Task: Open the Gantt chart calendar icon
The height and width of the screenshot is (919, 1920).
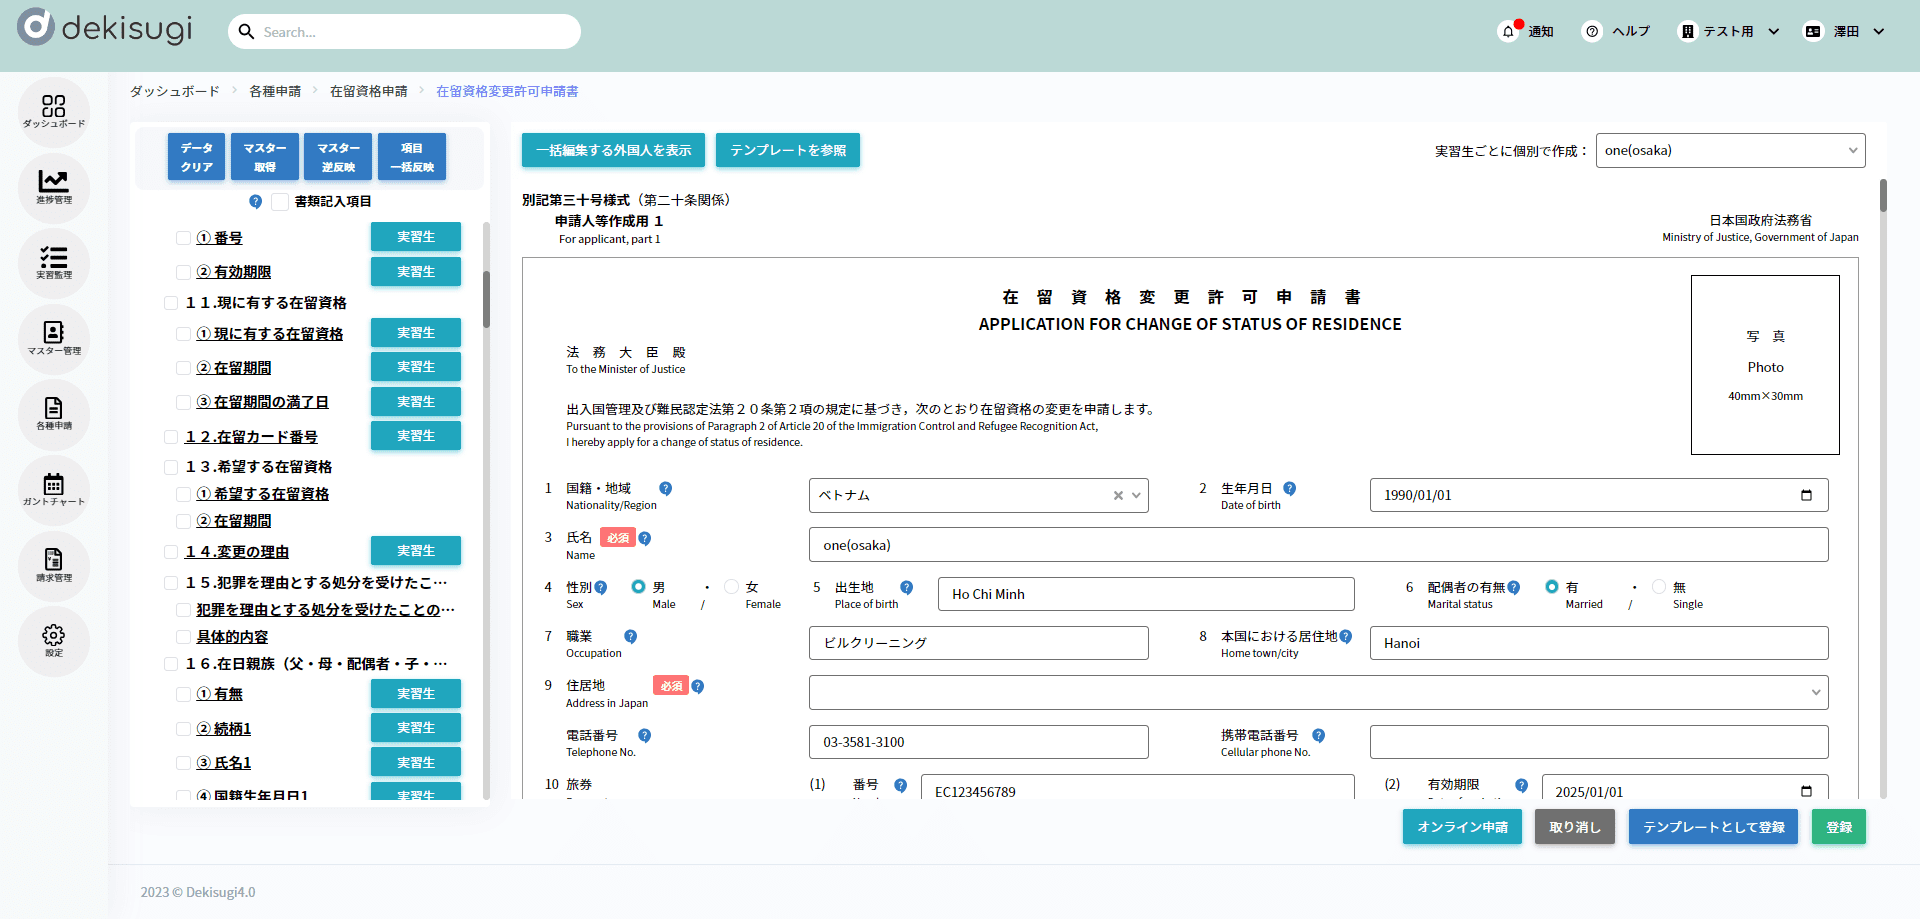Action: (54, 489)
